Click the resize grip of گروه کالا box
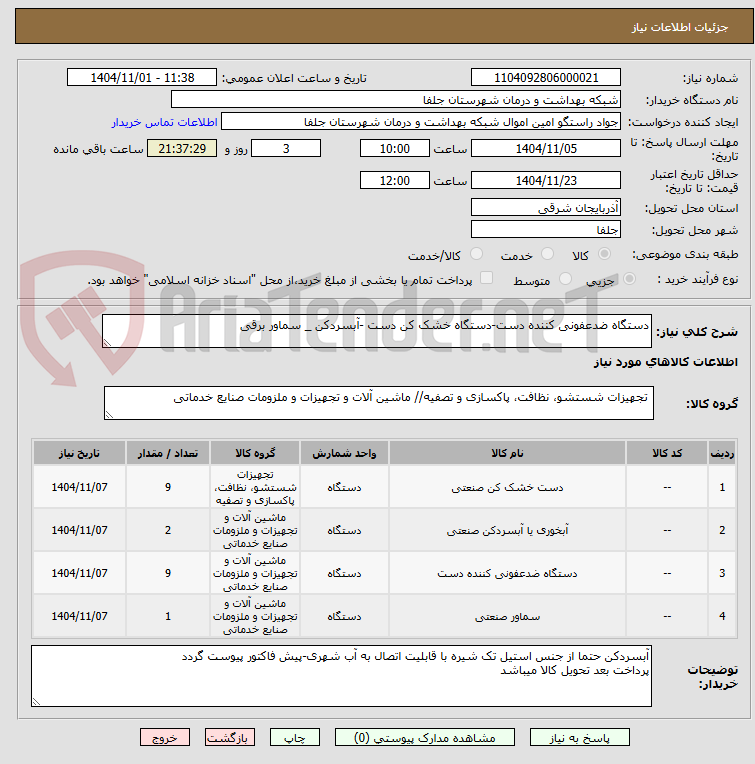This screenshot has height=764, width=755. click(109, 415)
